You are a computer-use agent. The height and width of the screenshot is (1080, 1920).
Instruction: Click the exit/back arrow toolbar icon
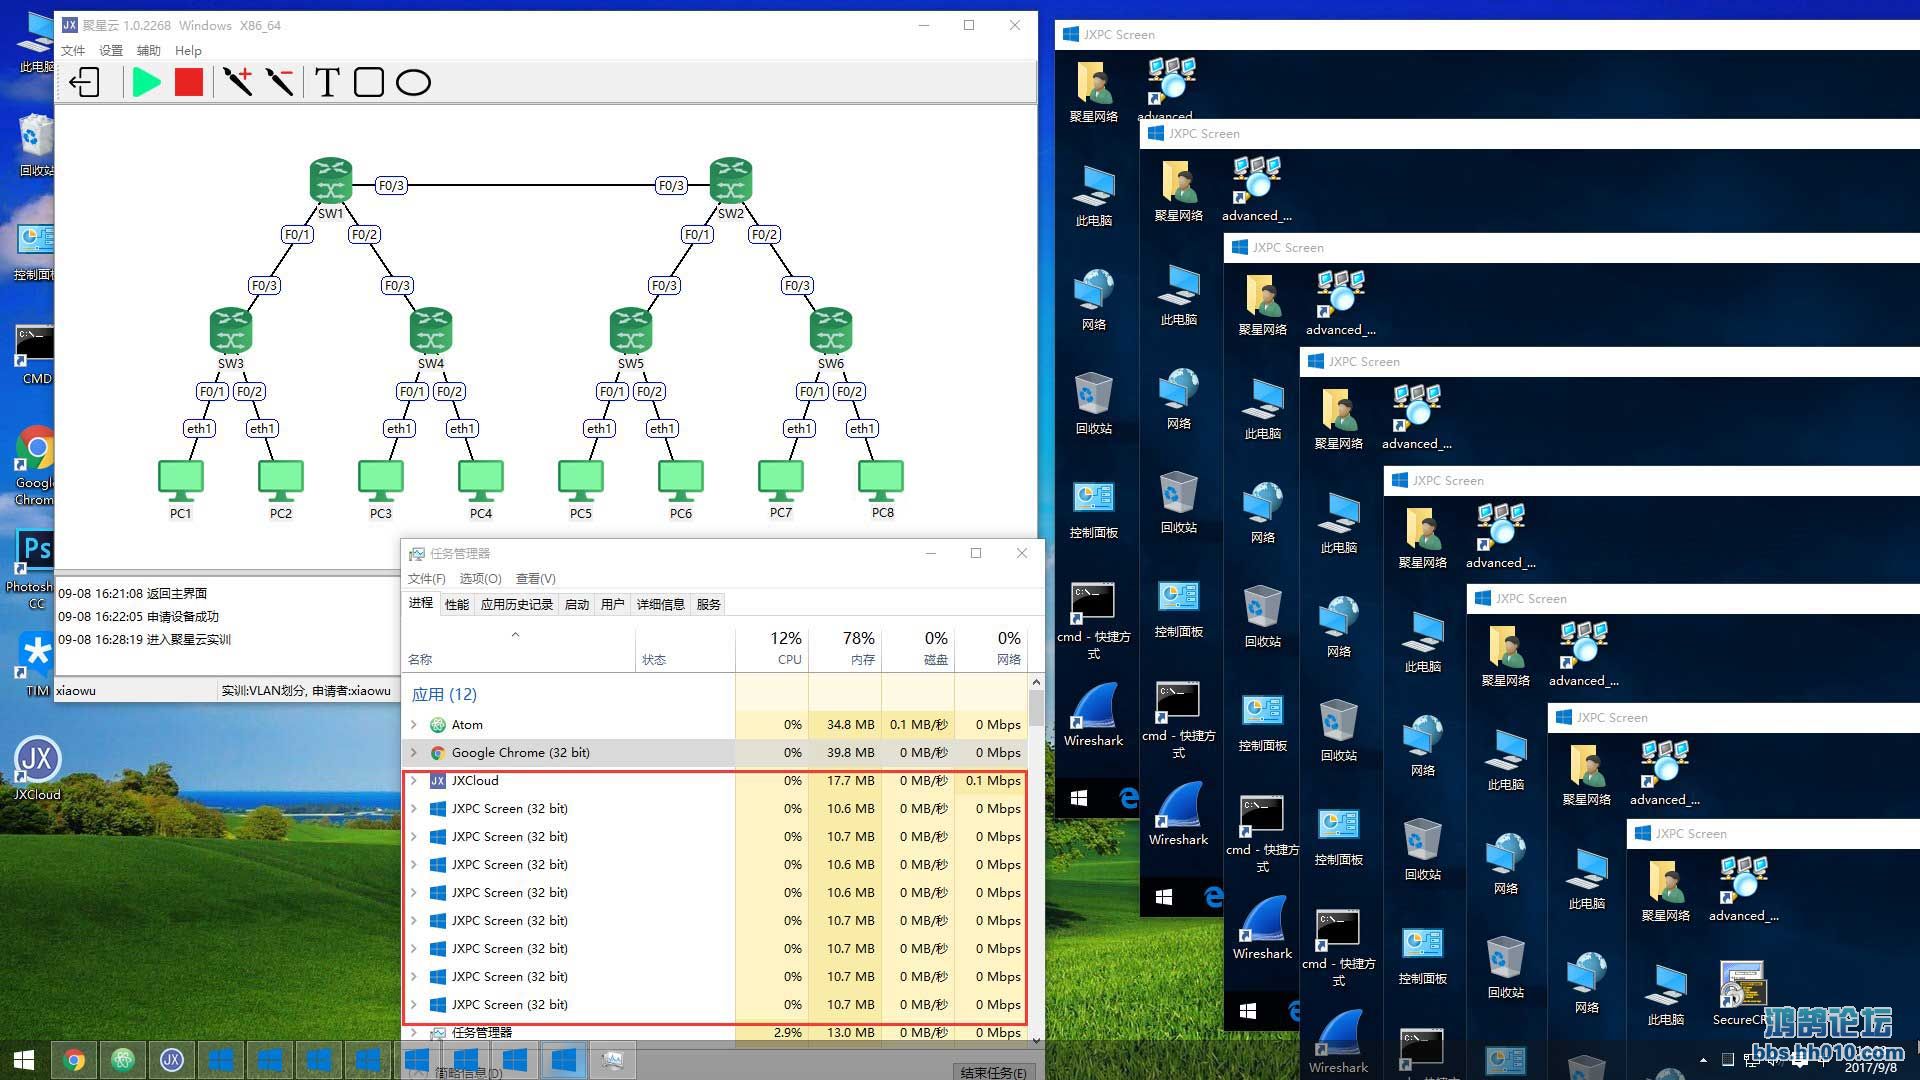click(x=85, y=82)
